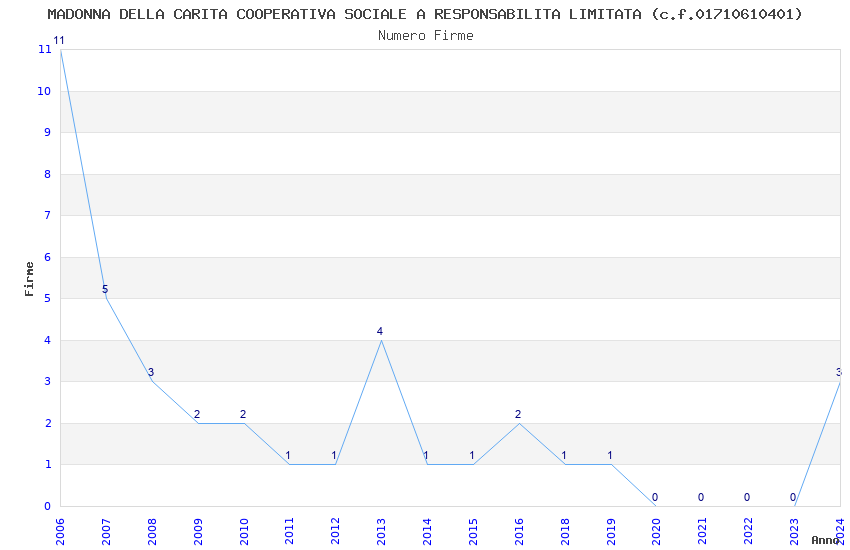Click data label 1 above the 2012 point
Image resolution: width=850 pixels, height=550 pixels.
(x=334, y=455)
